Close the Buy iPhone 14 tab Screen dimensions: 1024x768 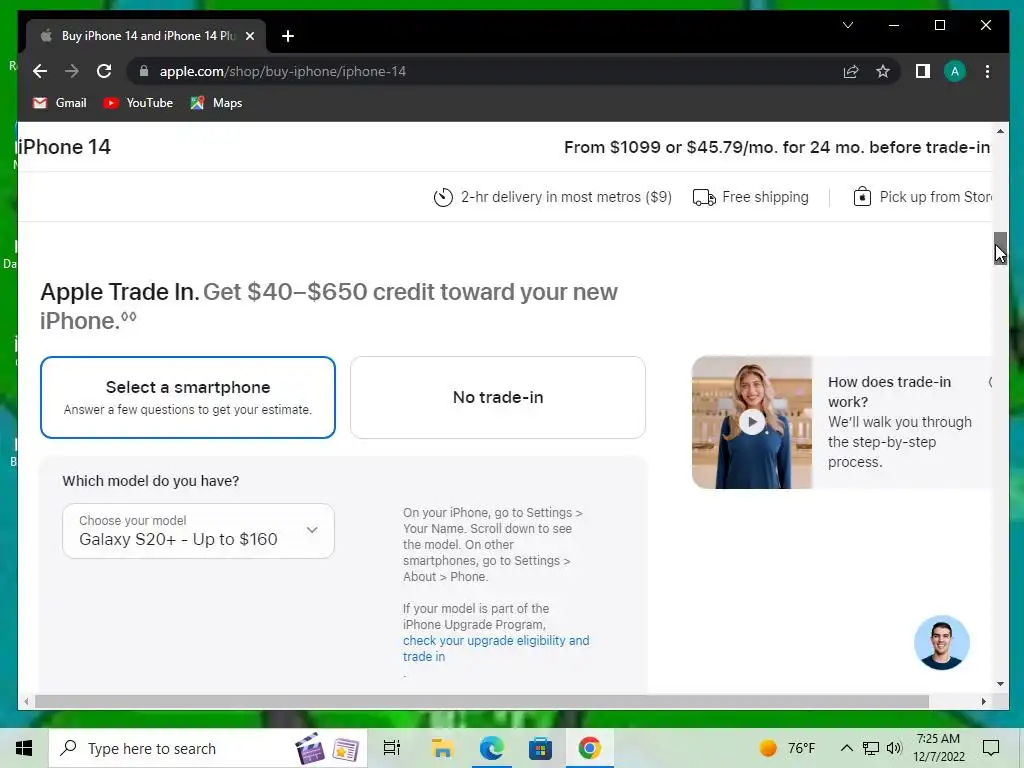(249, 36)
